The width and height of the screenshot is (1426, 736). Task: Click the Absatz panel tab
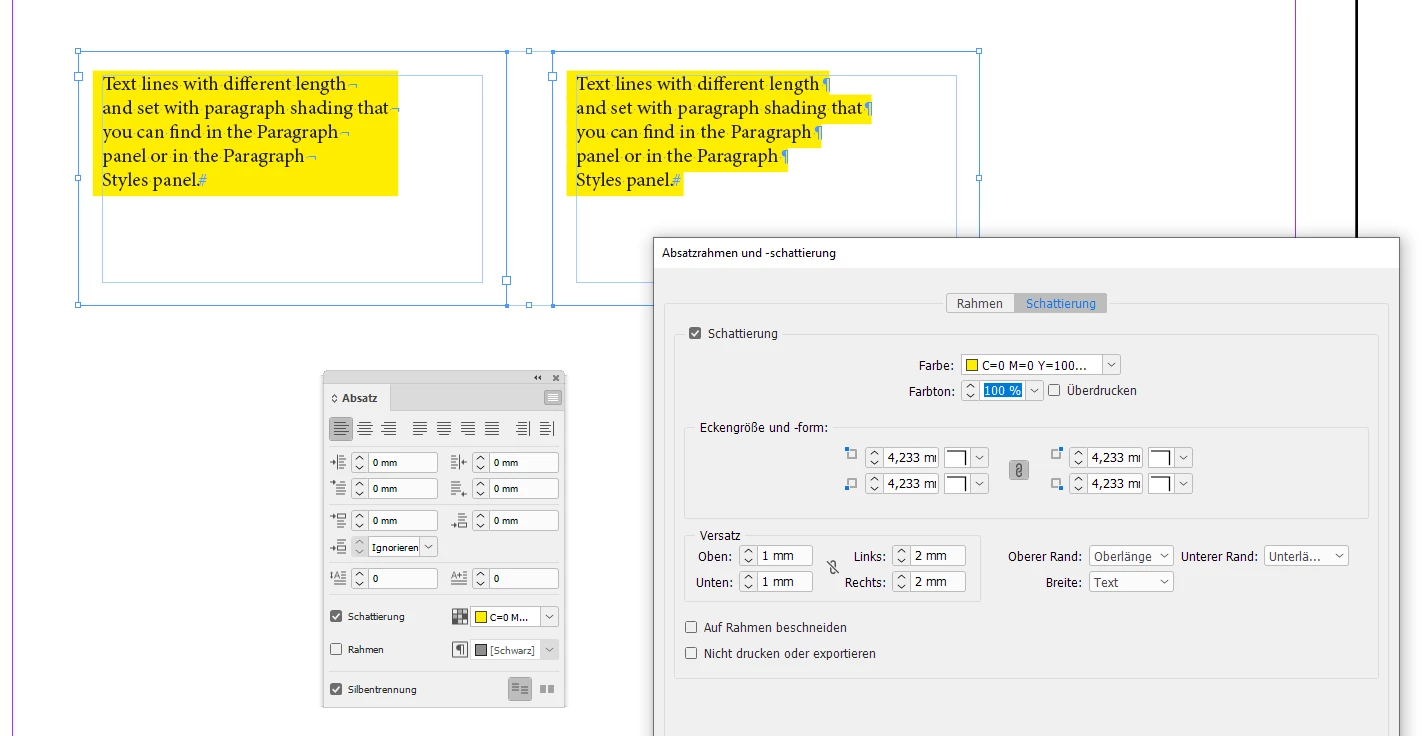[x=356, y=398]
